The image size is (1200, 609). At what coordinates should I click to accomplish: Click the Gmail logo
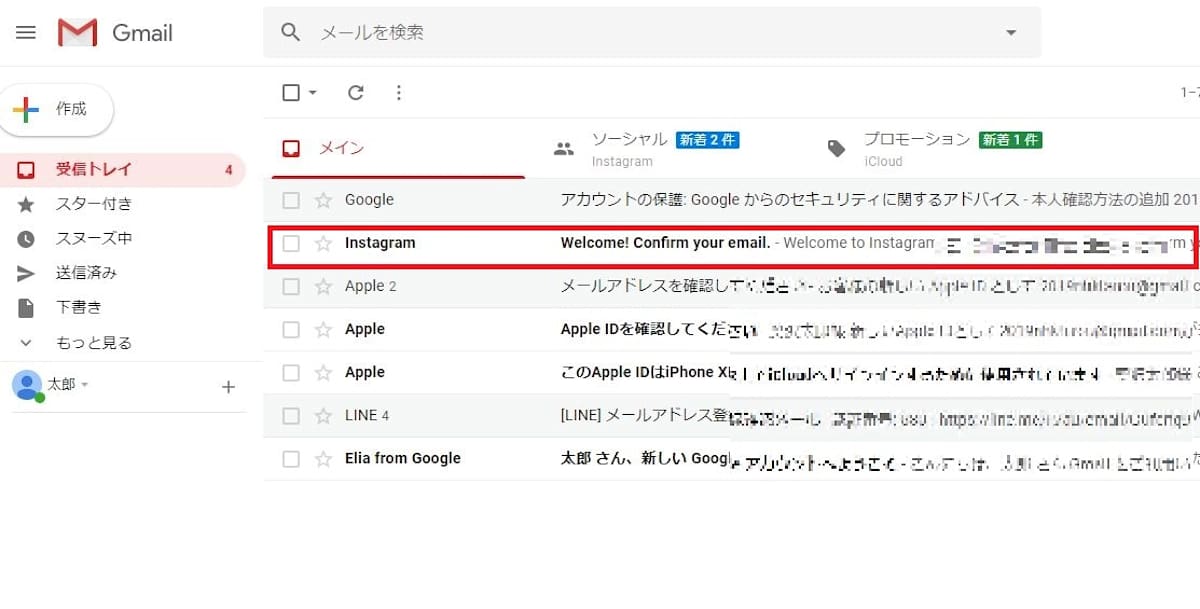pos(115,33)
